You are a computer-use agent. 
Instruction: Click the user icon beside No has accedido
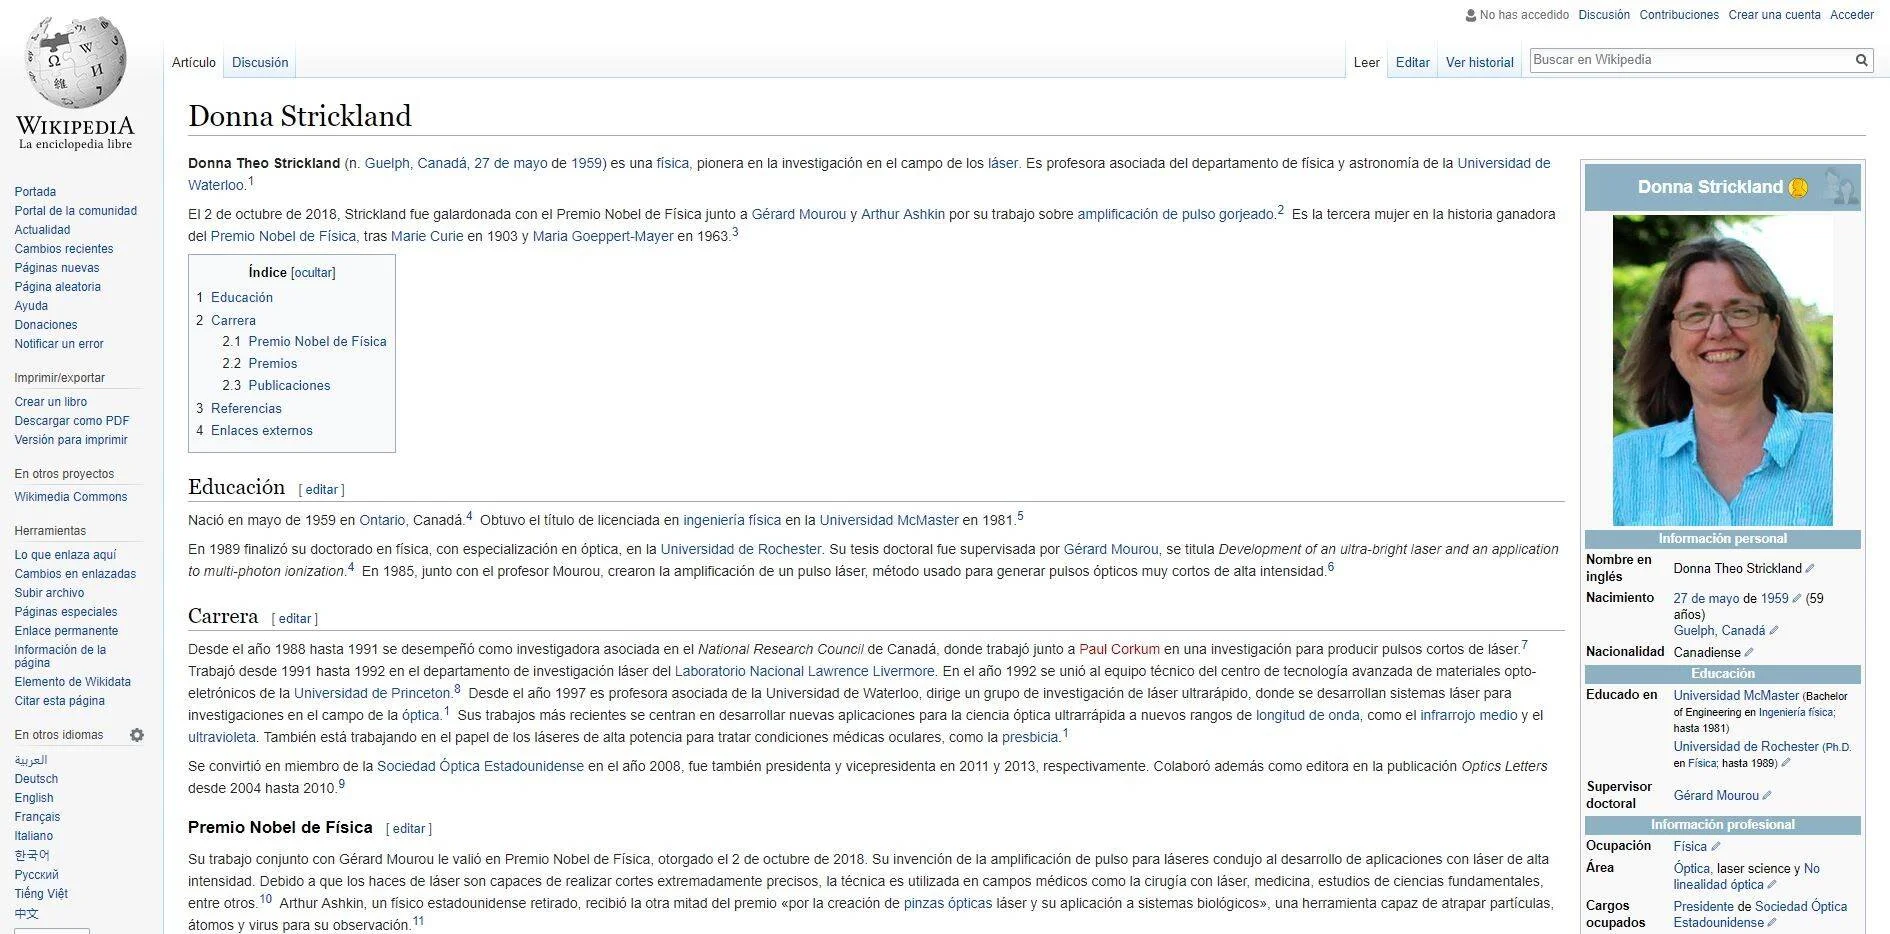pos(1471,15)
